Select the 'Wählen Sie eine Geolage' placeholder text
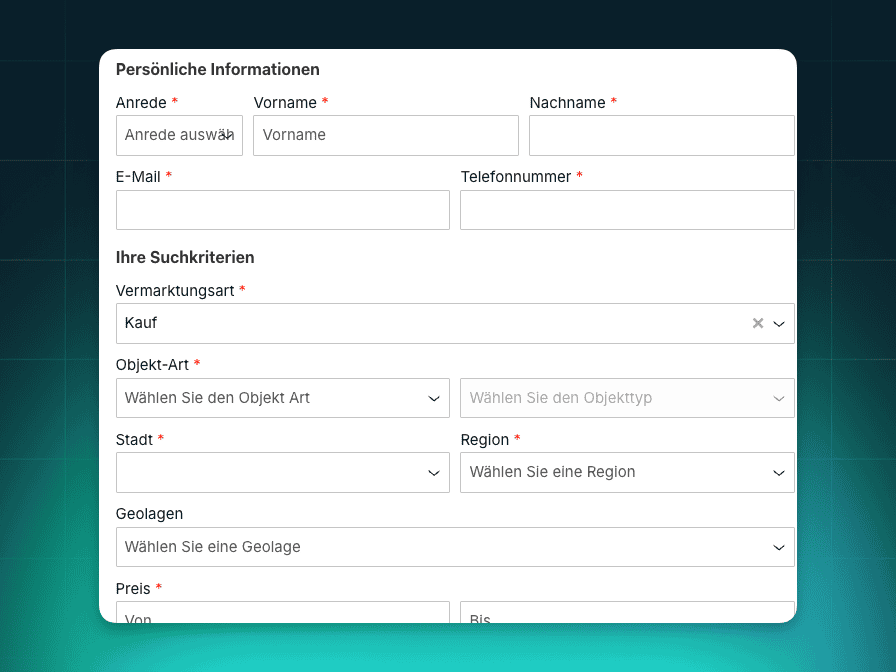 point(212,547)
